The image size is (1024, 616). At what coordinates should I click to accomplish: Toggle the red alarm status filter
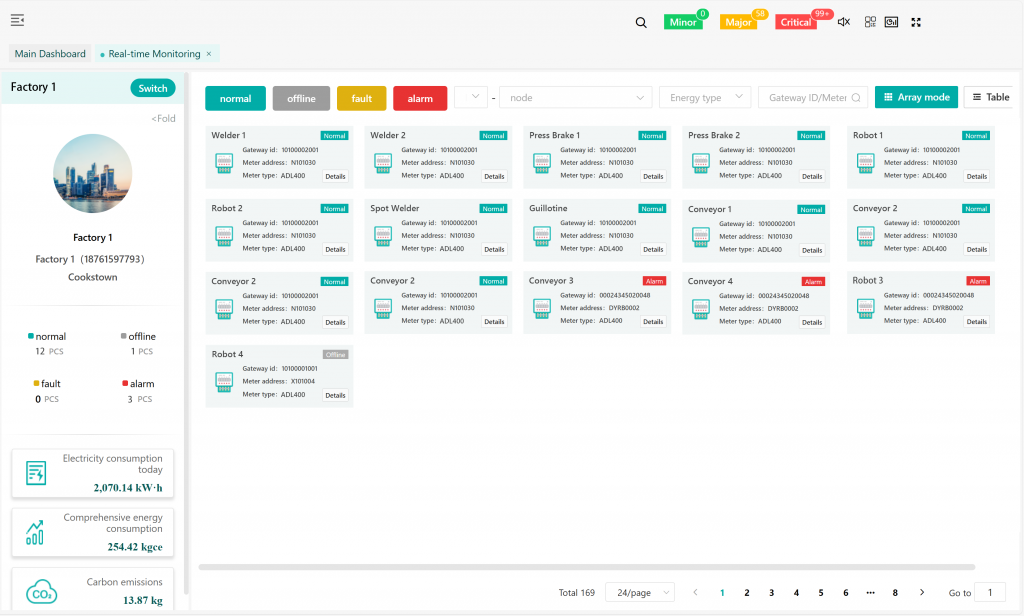420,98
